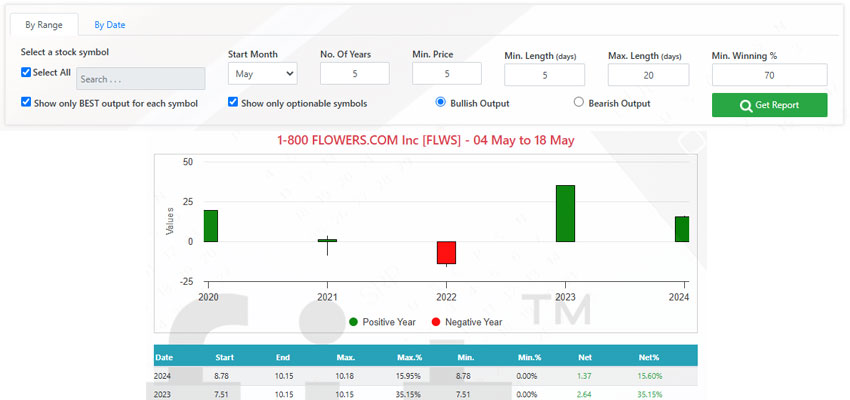Screen dimensions: 850x400
Task: Click the 35.15% Net% value in 2023 row
Action: point(650,395)
